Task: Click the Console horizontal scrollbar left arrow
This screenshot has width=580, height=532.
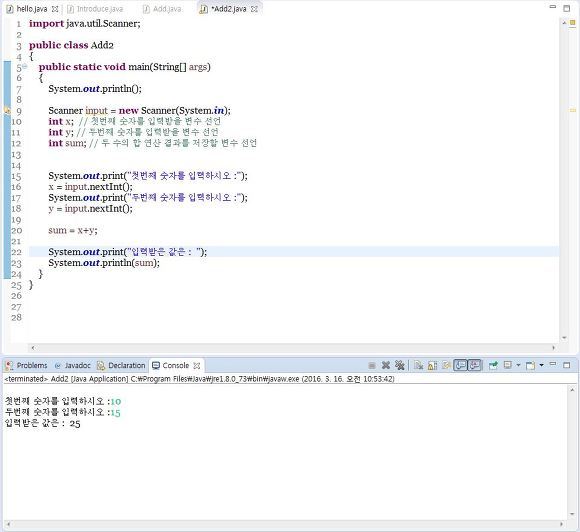Action: pos(8,524)
